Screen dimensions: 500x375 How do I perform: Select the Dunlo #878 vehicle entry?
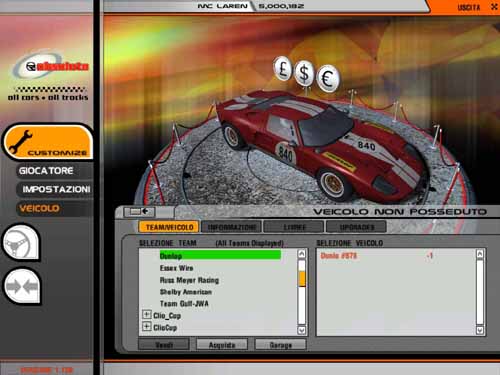click(x=339, y=256)
